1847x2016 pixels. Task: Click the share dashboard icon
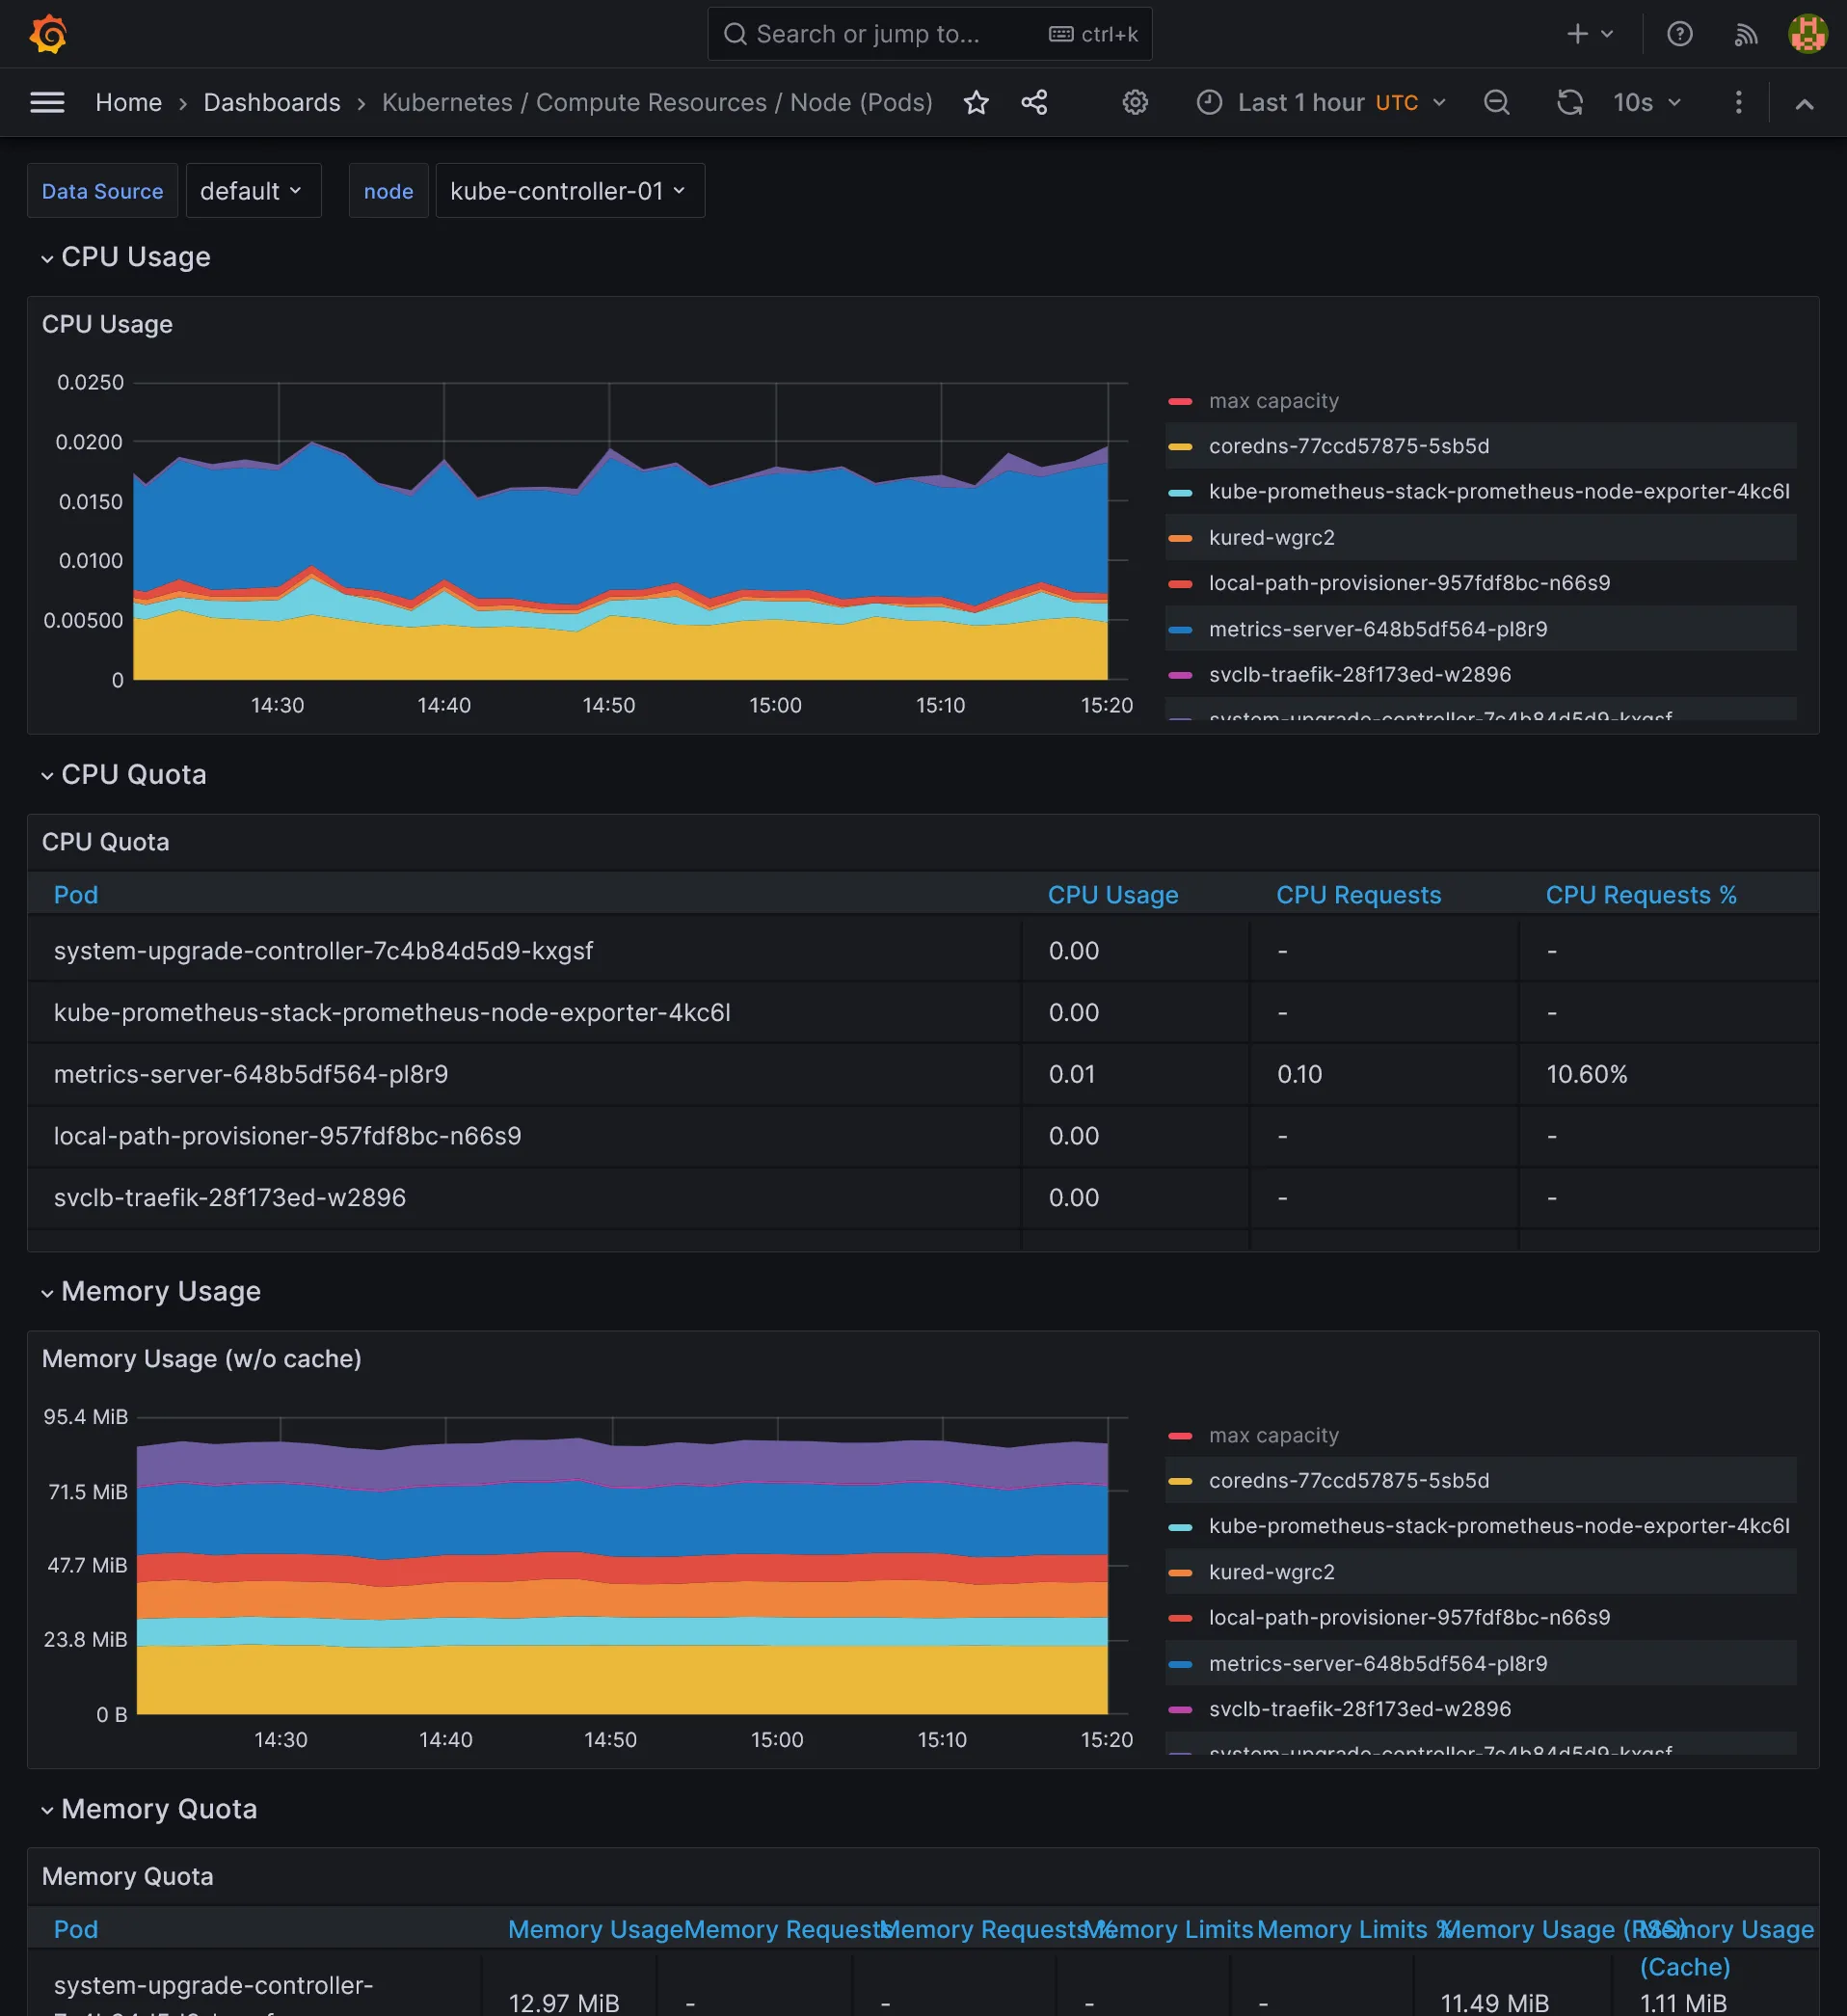pos(1034,102)
